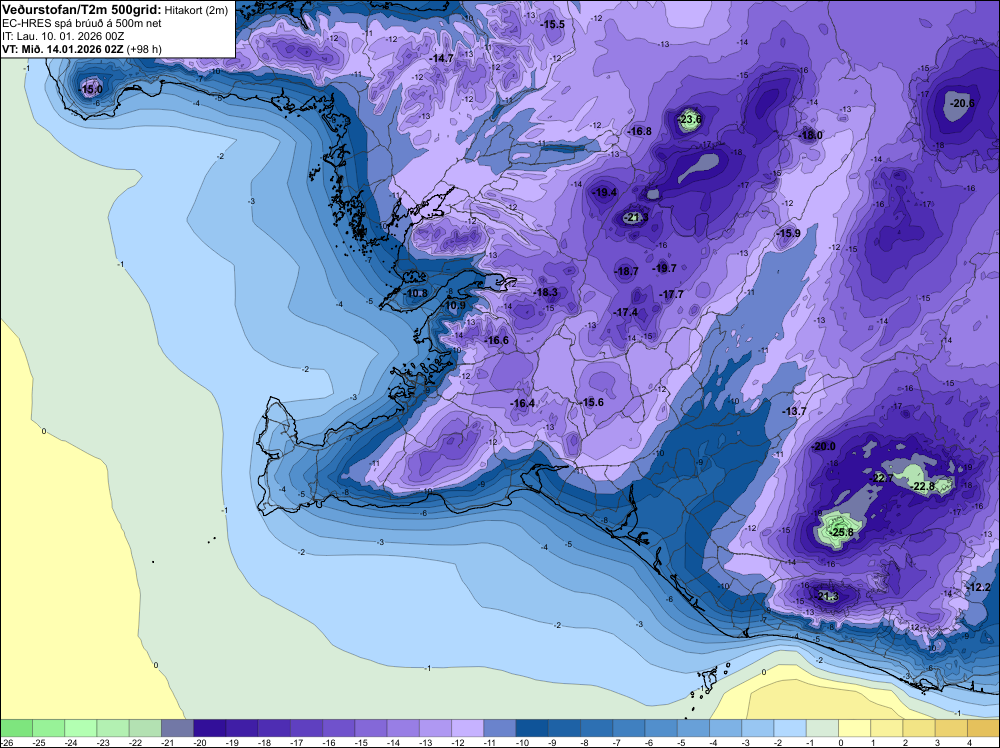This screenshot has width=1000, height=748.
Task: Click the -15.5 temperature value on map
Action: (x=552, y=24)
